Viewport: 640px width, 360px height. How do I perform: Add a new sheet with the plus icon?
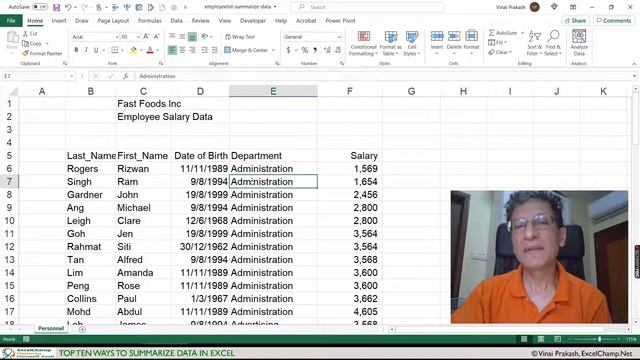(82, 329)
